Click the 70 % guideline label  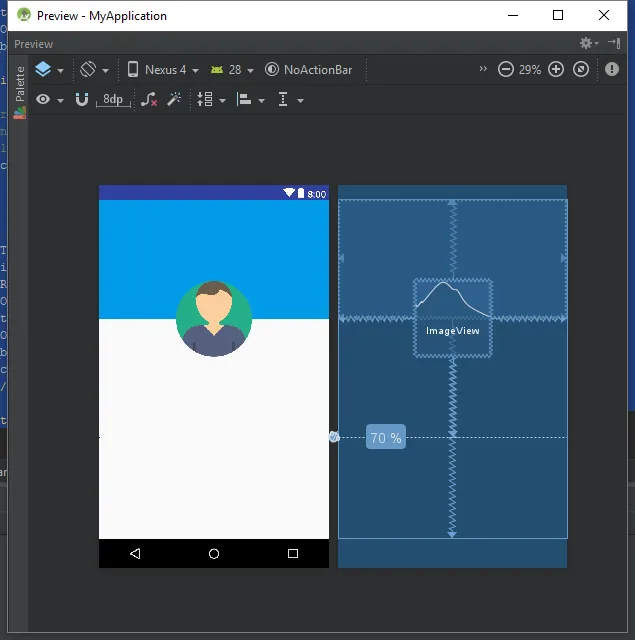tap(386, 438)
